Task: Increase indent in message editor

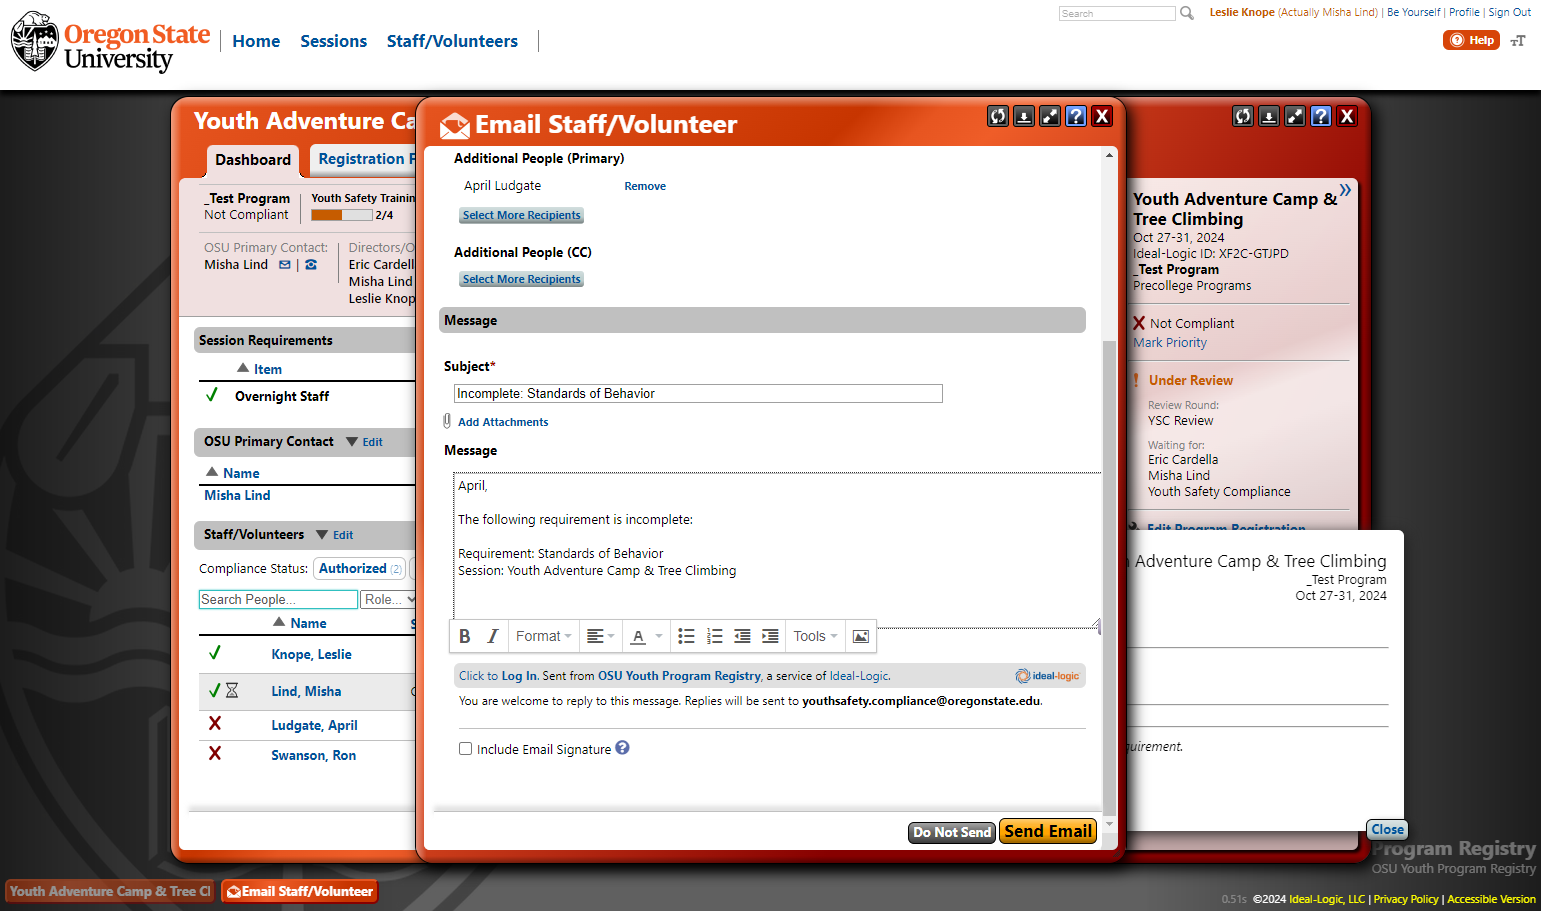Action: [x=770, y=636]
